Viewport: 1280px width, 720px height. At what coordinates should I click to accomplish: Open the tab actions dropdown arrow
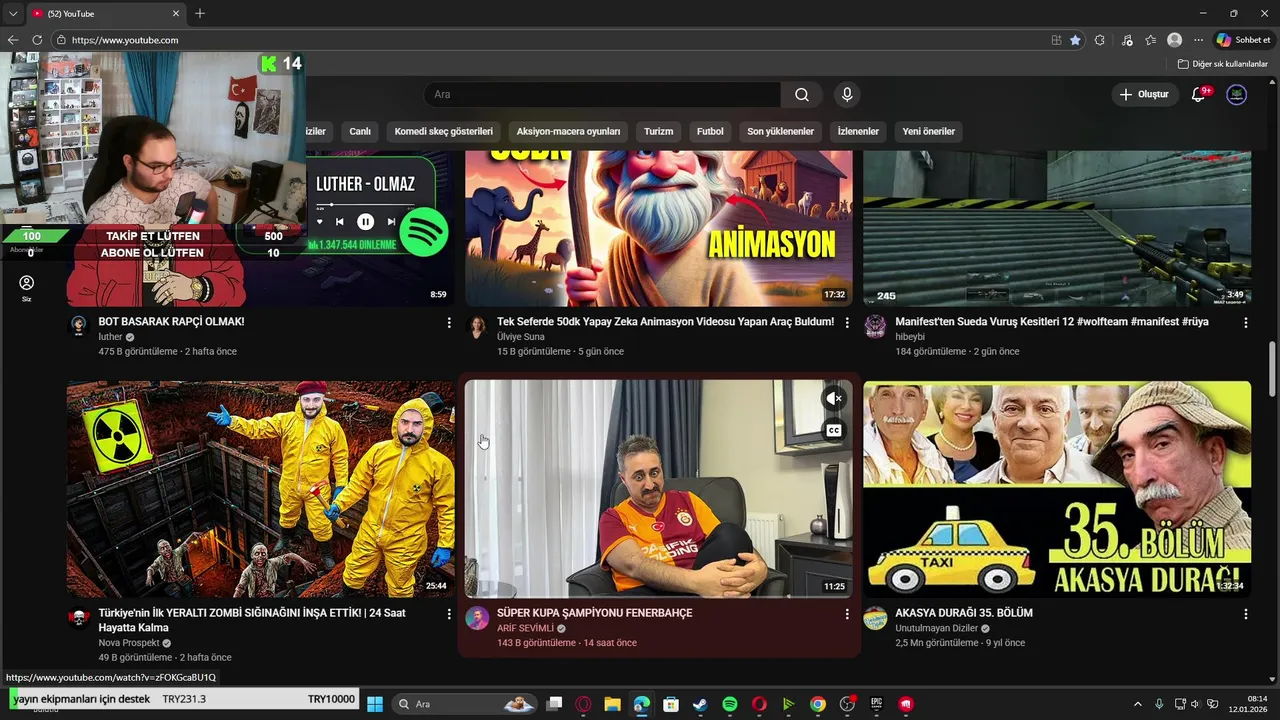point(13,13)
